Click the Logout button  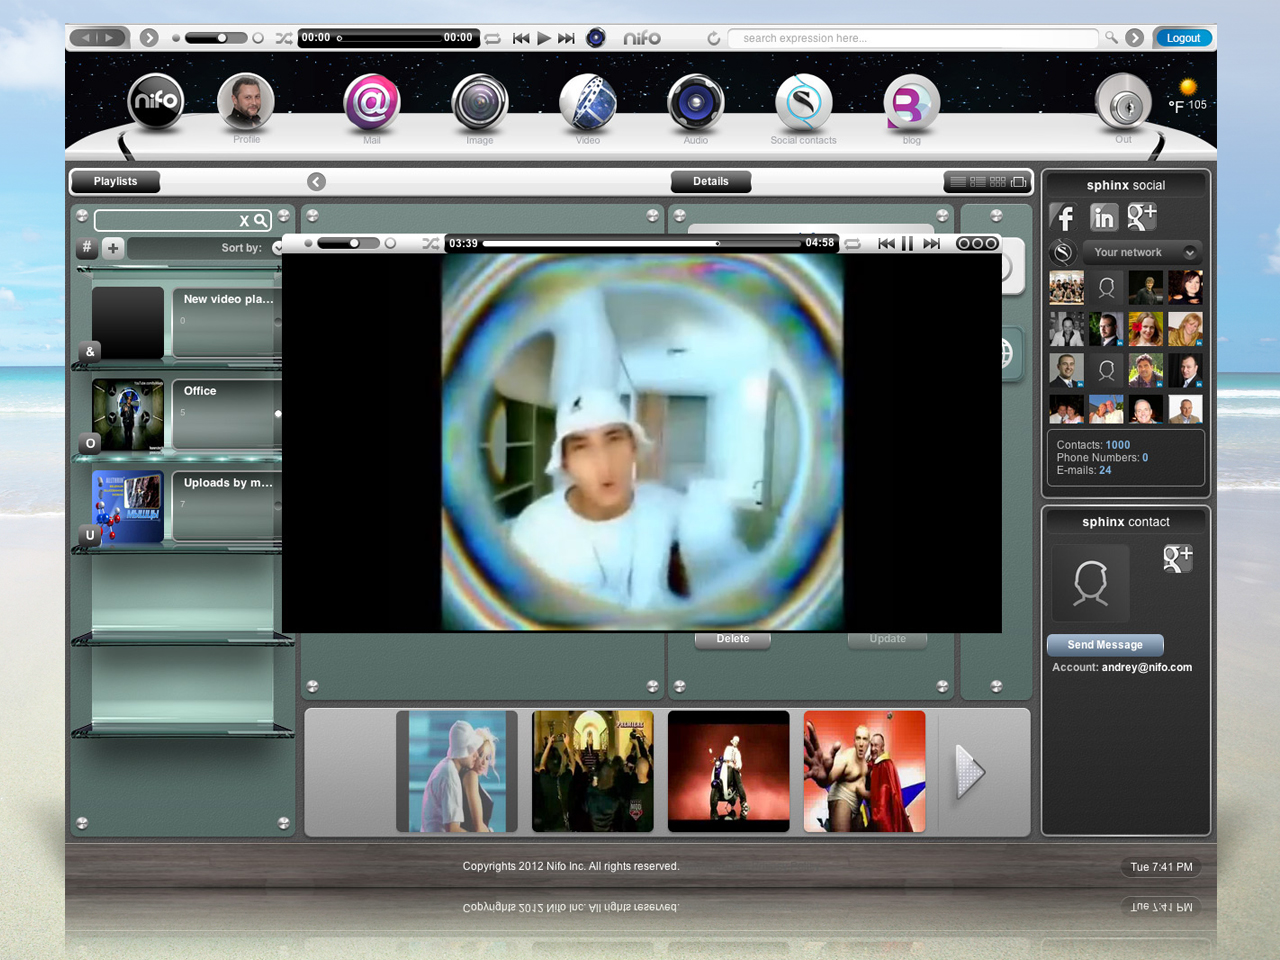[1183, 38]
